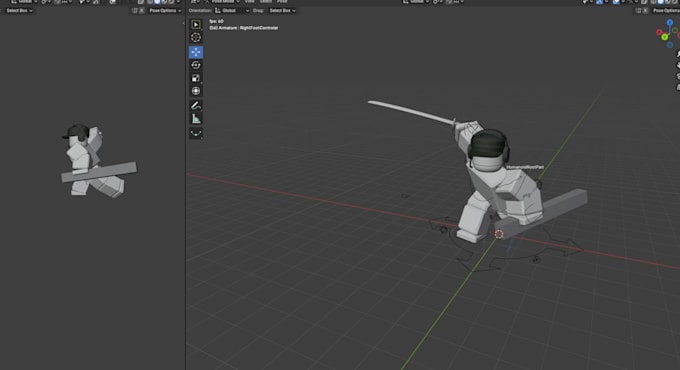The height and width of the screenshot is (370, 680).
Task: Click the blue Z axis gizmo ball
Action: pyautogui.click(x=670, y=23)
